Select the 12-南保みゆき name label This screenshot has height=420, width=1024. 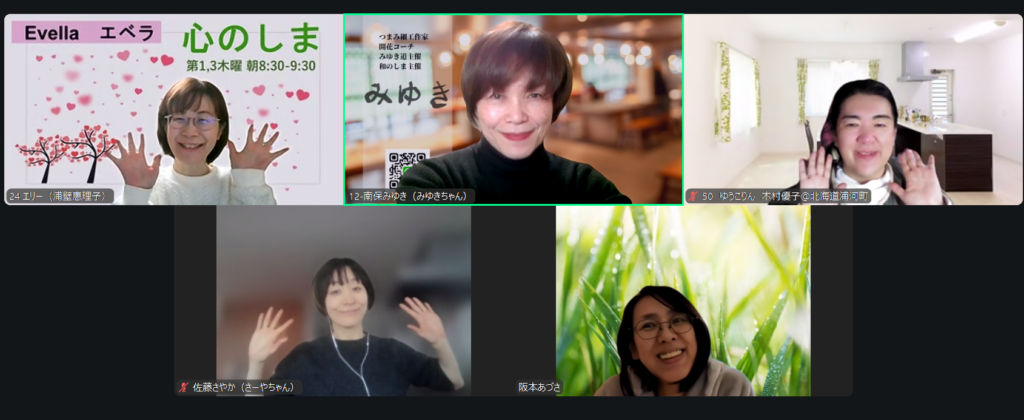411,196
